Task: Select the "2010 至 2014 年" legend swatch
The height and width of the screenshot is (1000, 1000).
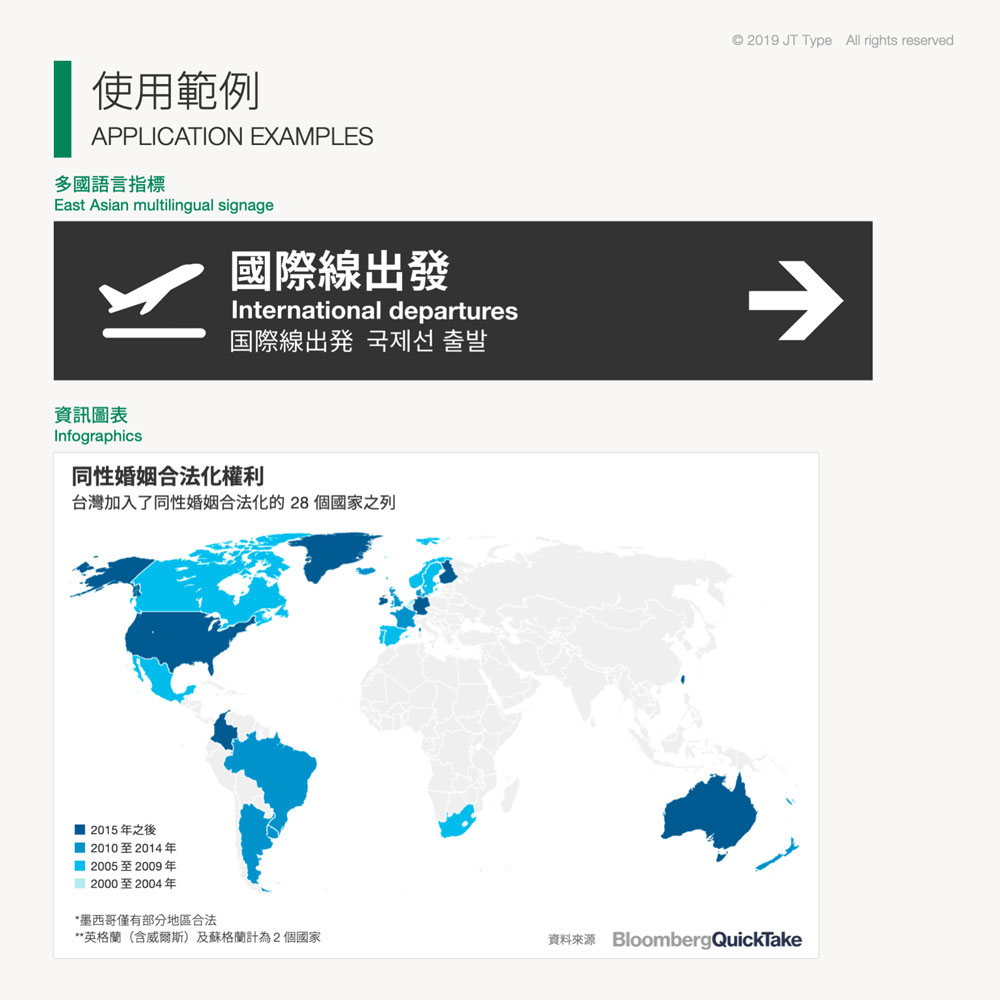Action: tap(80, 848)
